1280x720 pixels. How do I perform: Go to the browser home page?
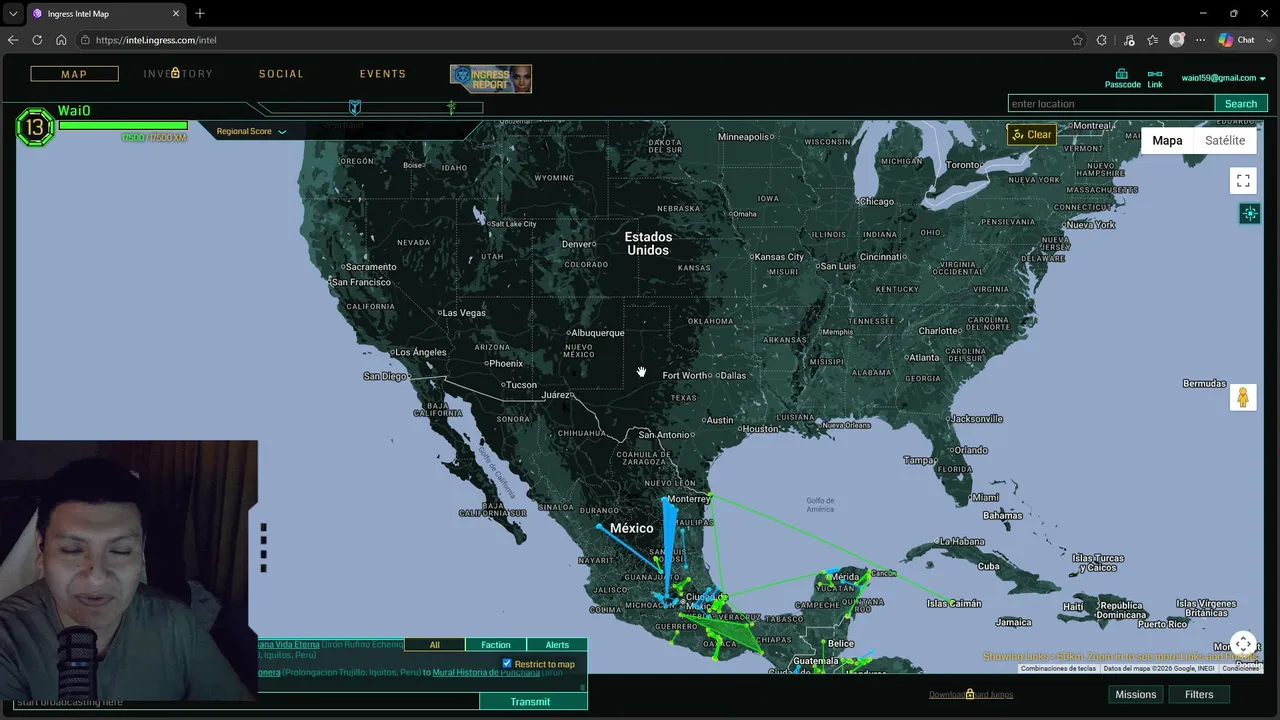[x=61, y=40]
